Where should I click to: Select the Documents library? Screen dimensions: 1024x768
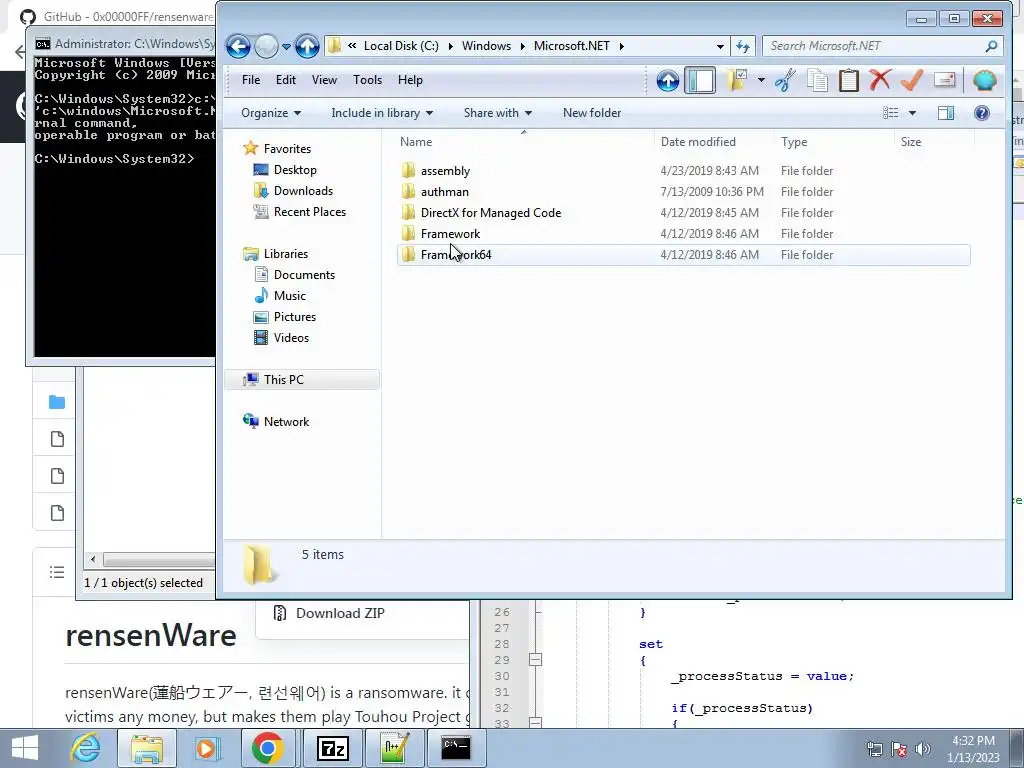304,275
